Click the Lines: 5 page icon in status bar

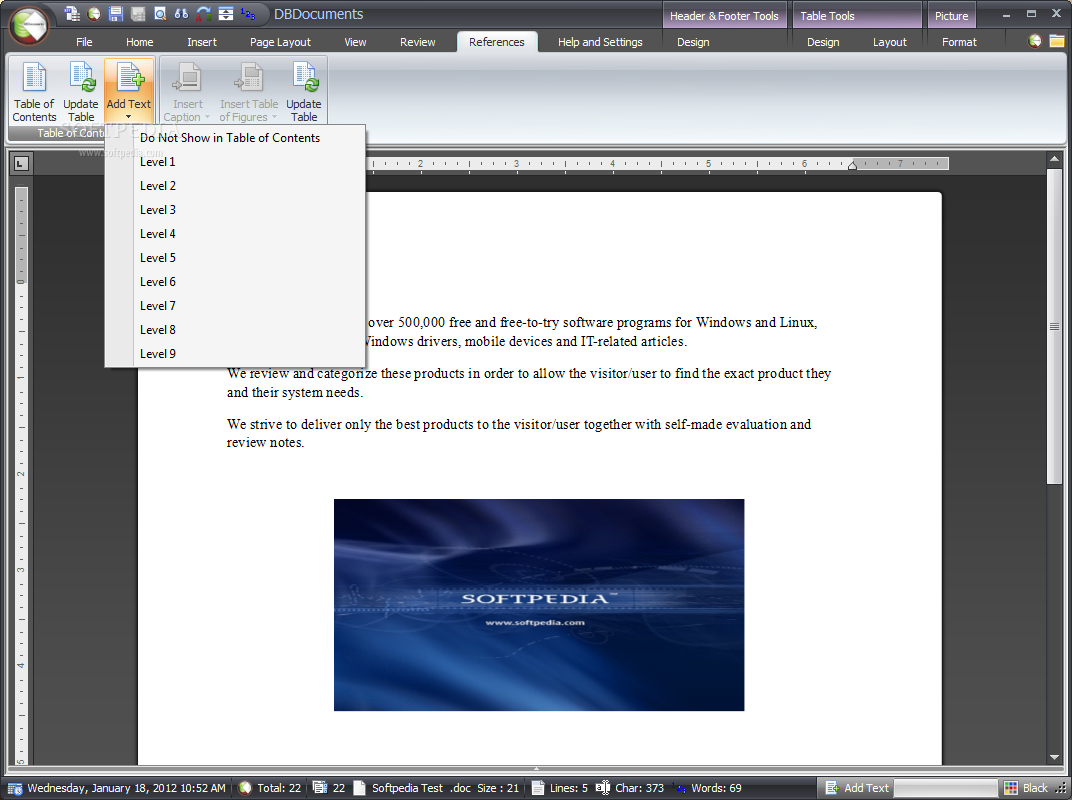click(538, 788)
